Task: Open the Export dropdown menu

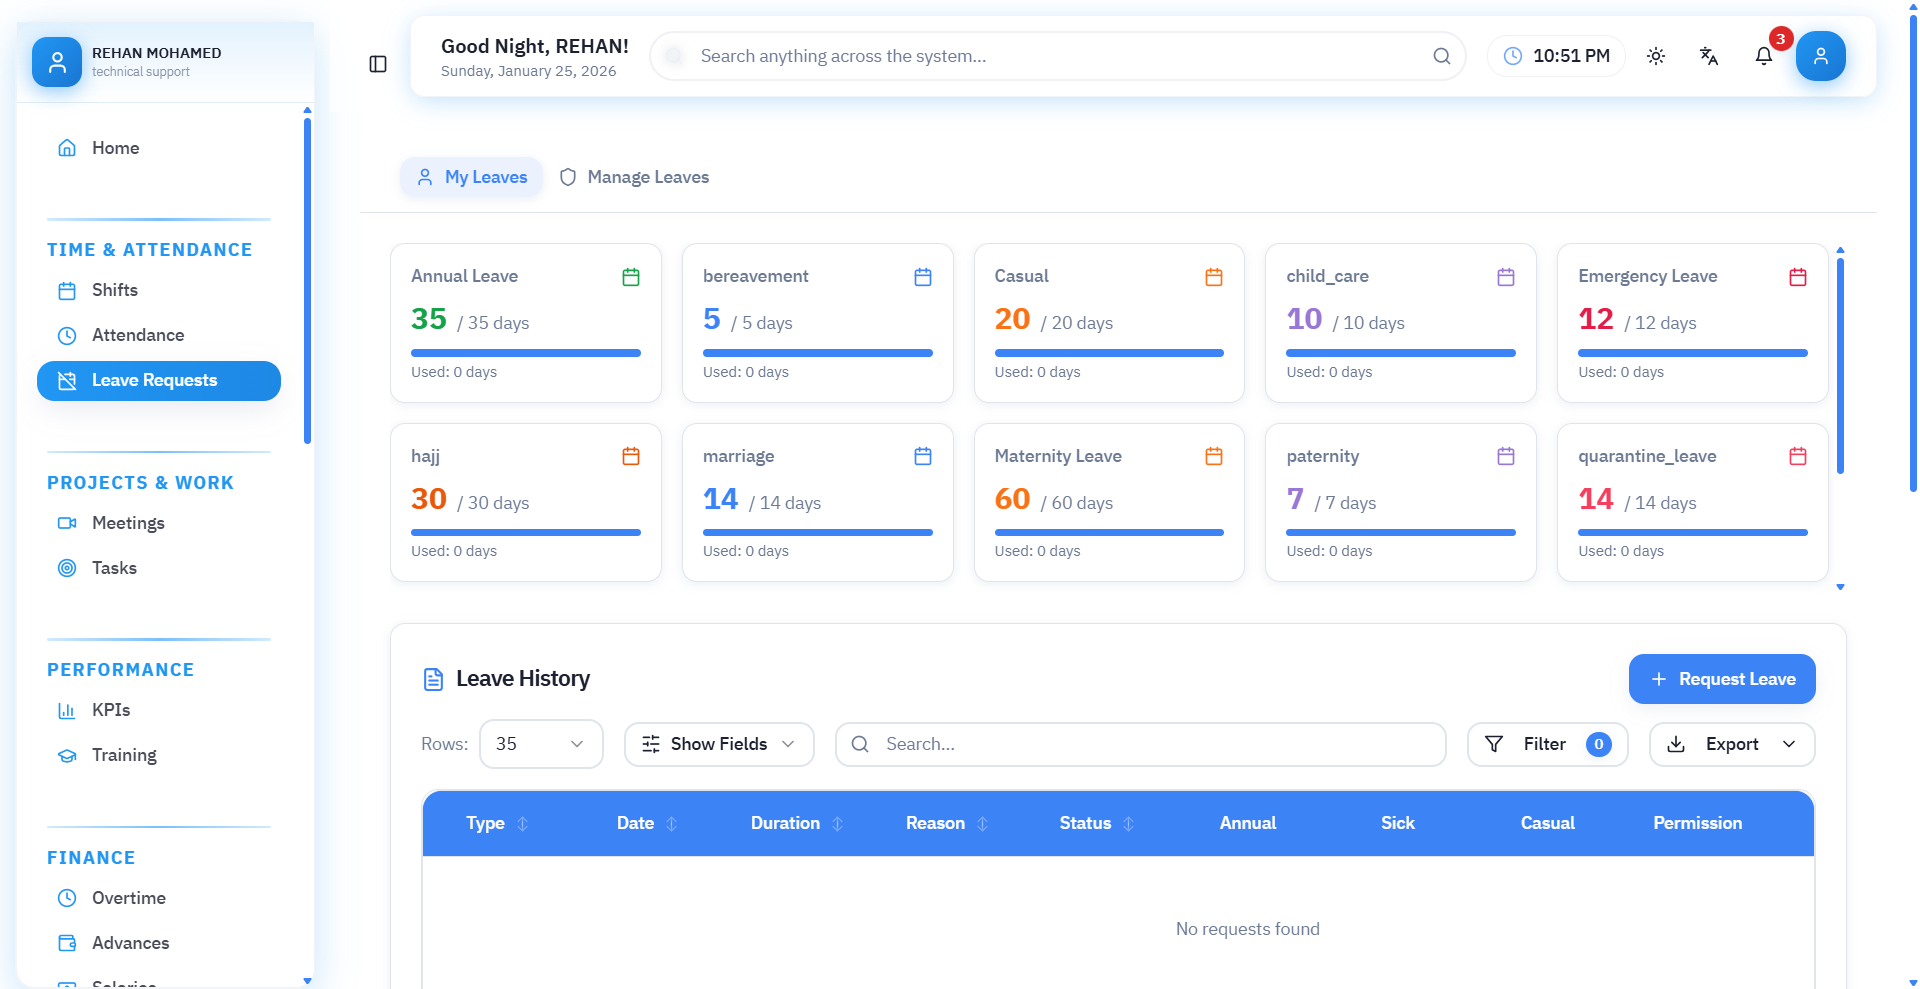Action: (x=1732, y=744)
